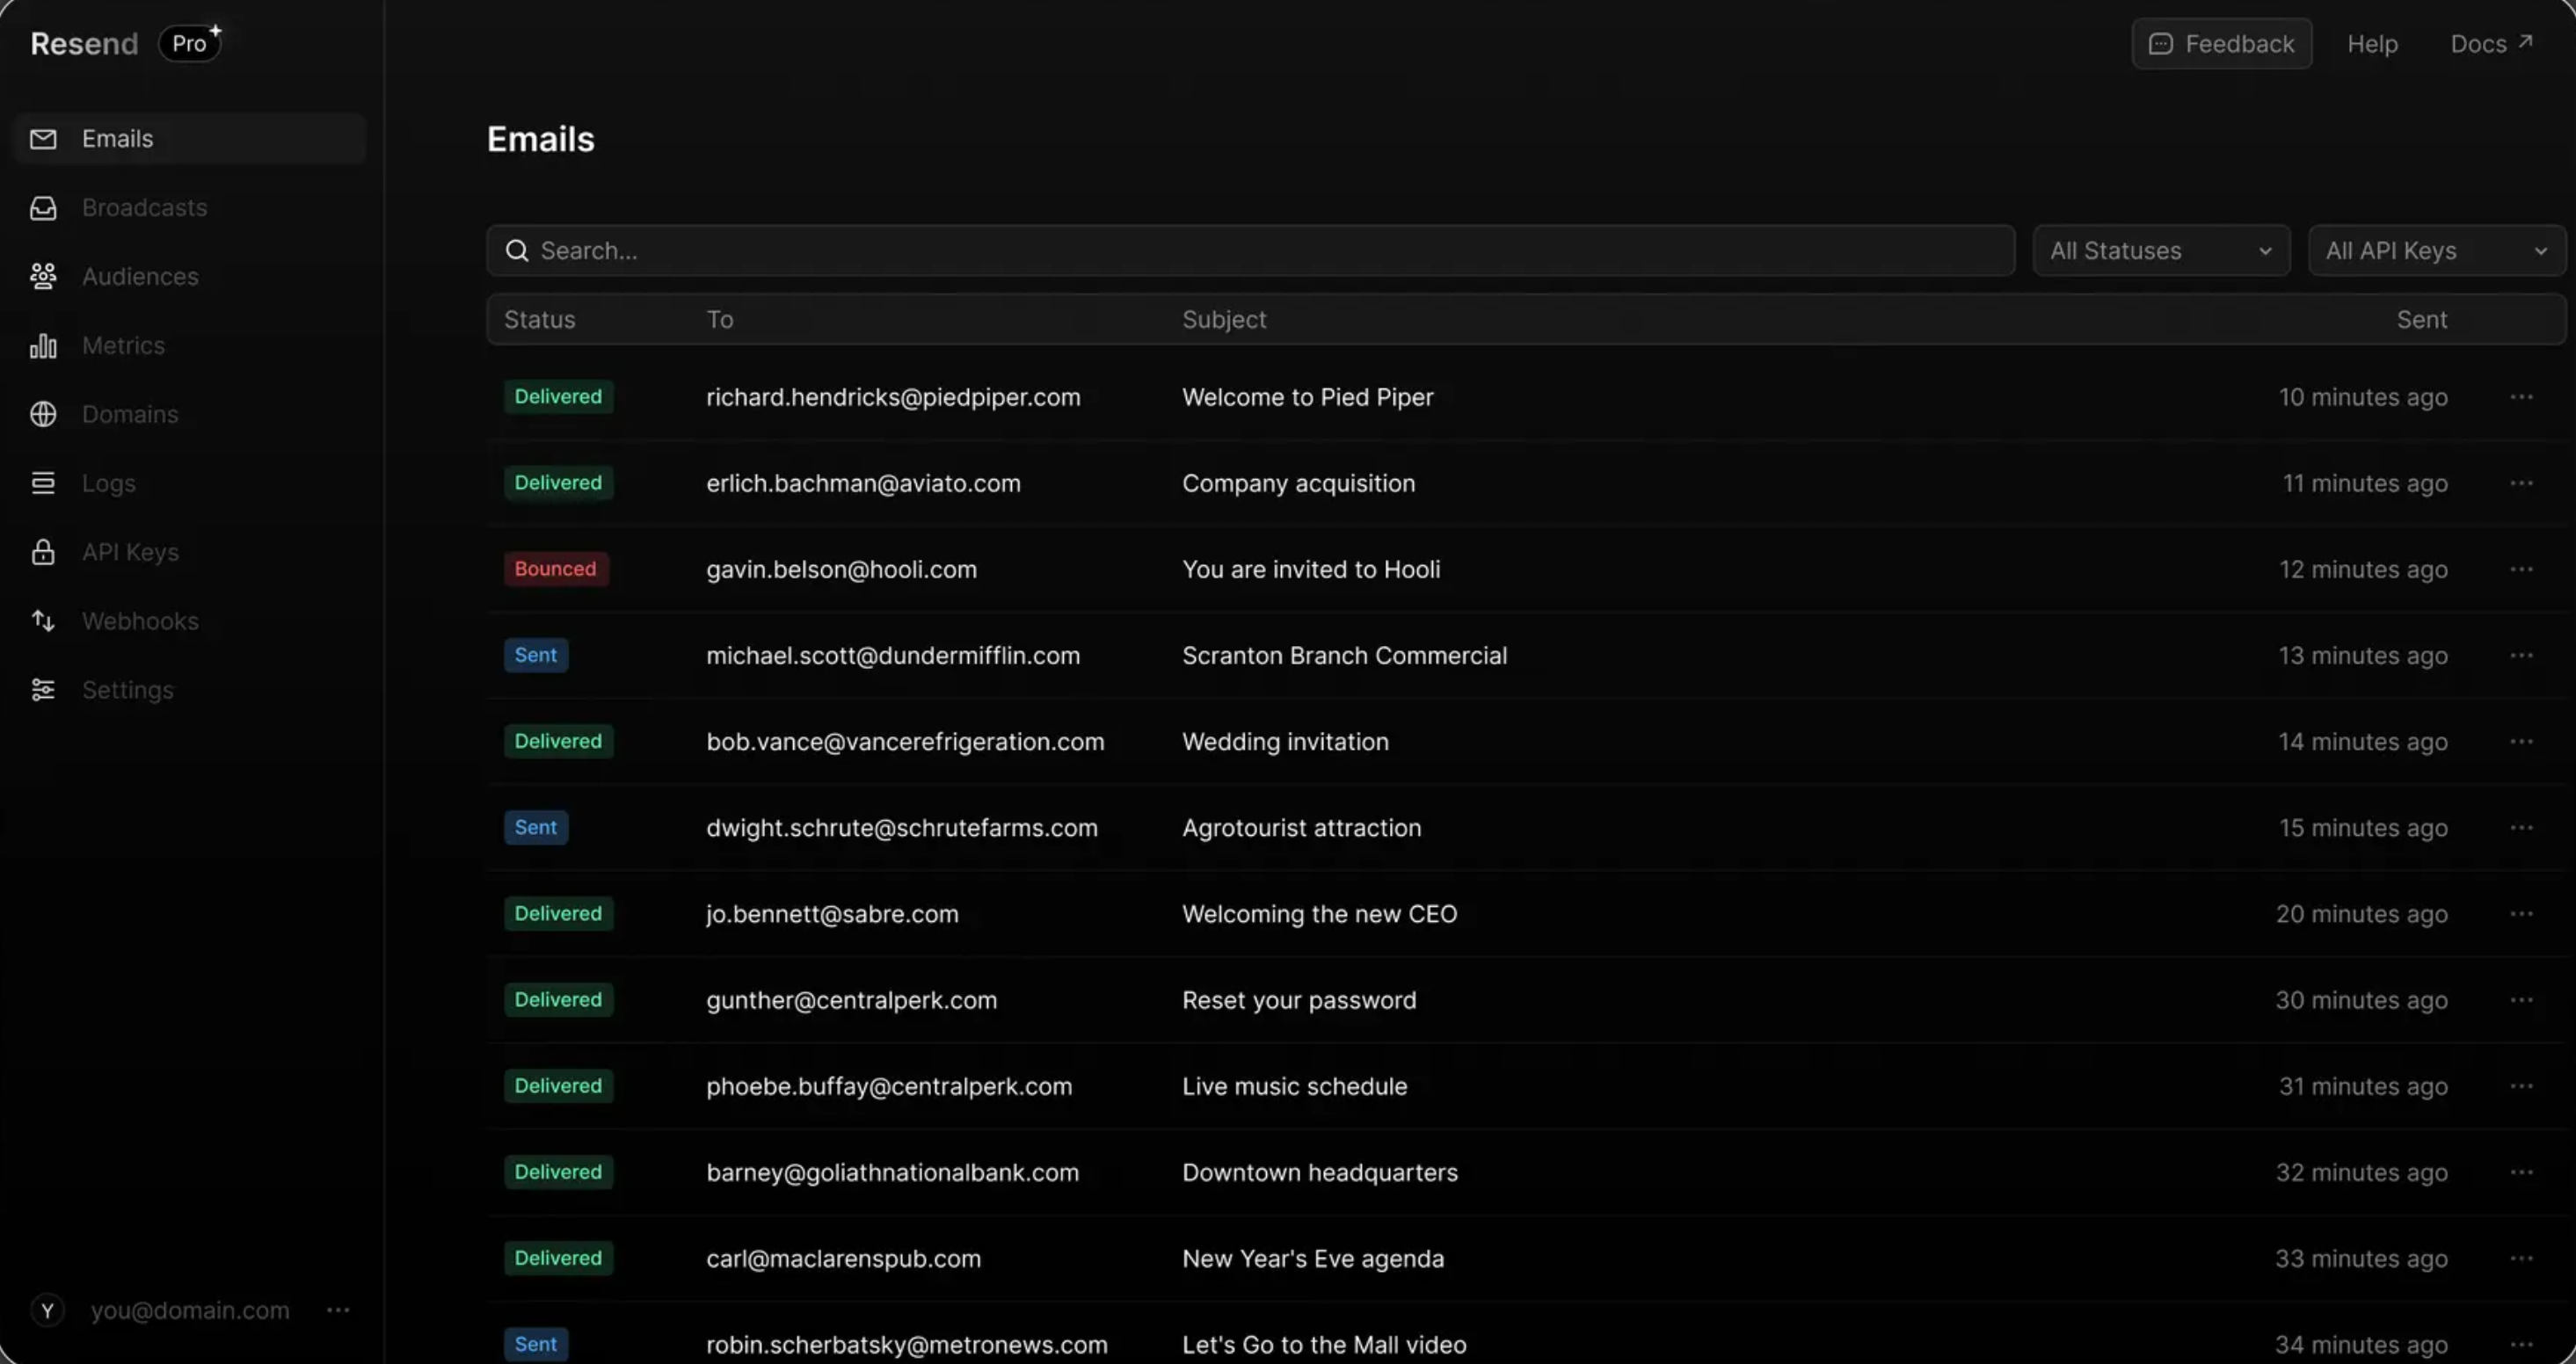2576x1364 pixels.
Task: Open more options for Reset your password email
Action: [2521, 1000]
